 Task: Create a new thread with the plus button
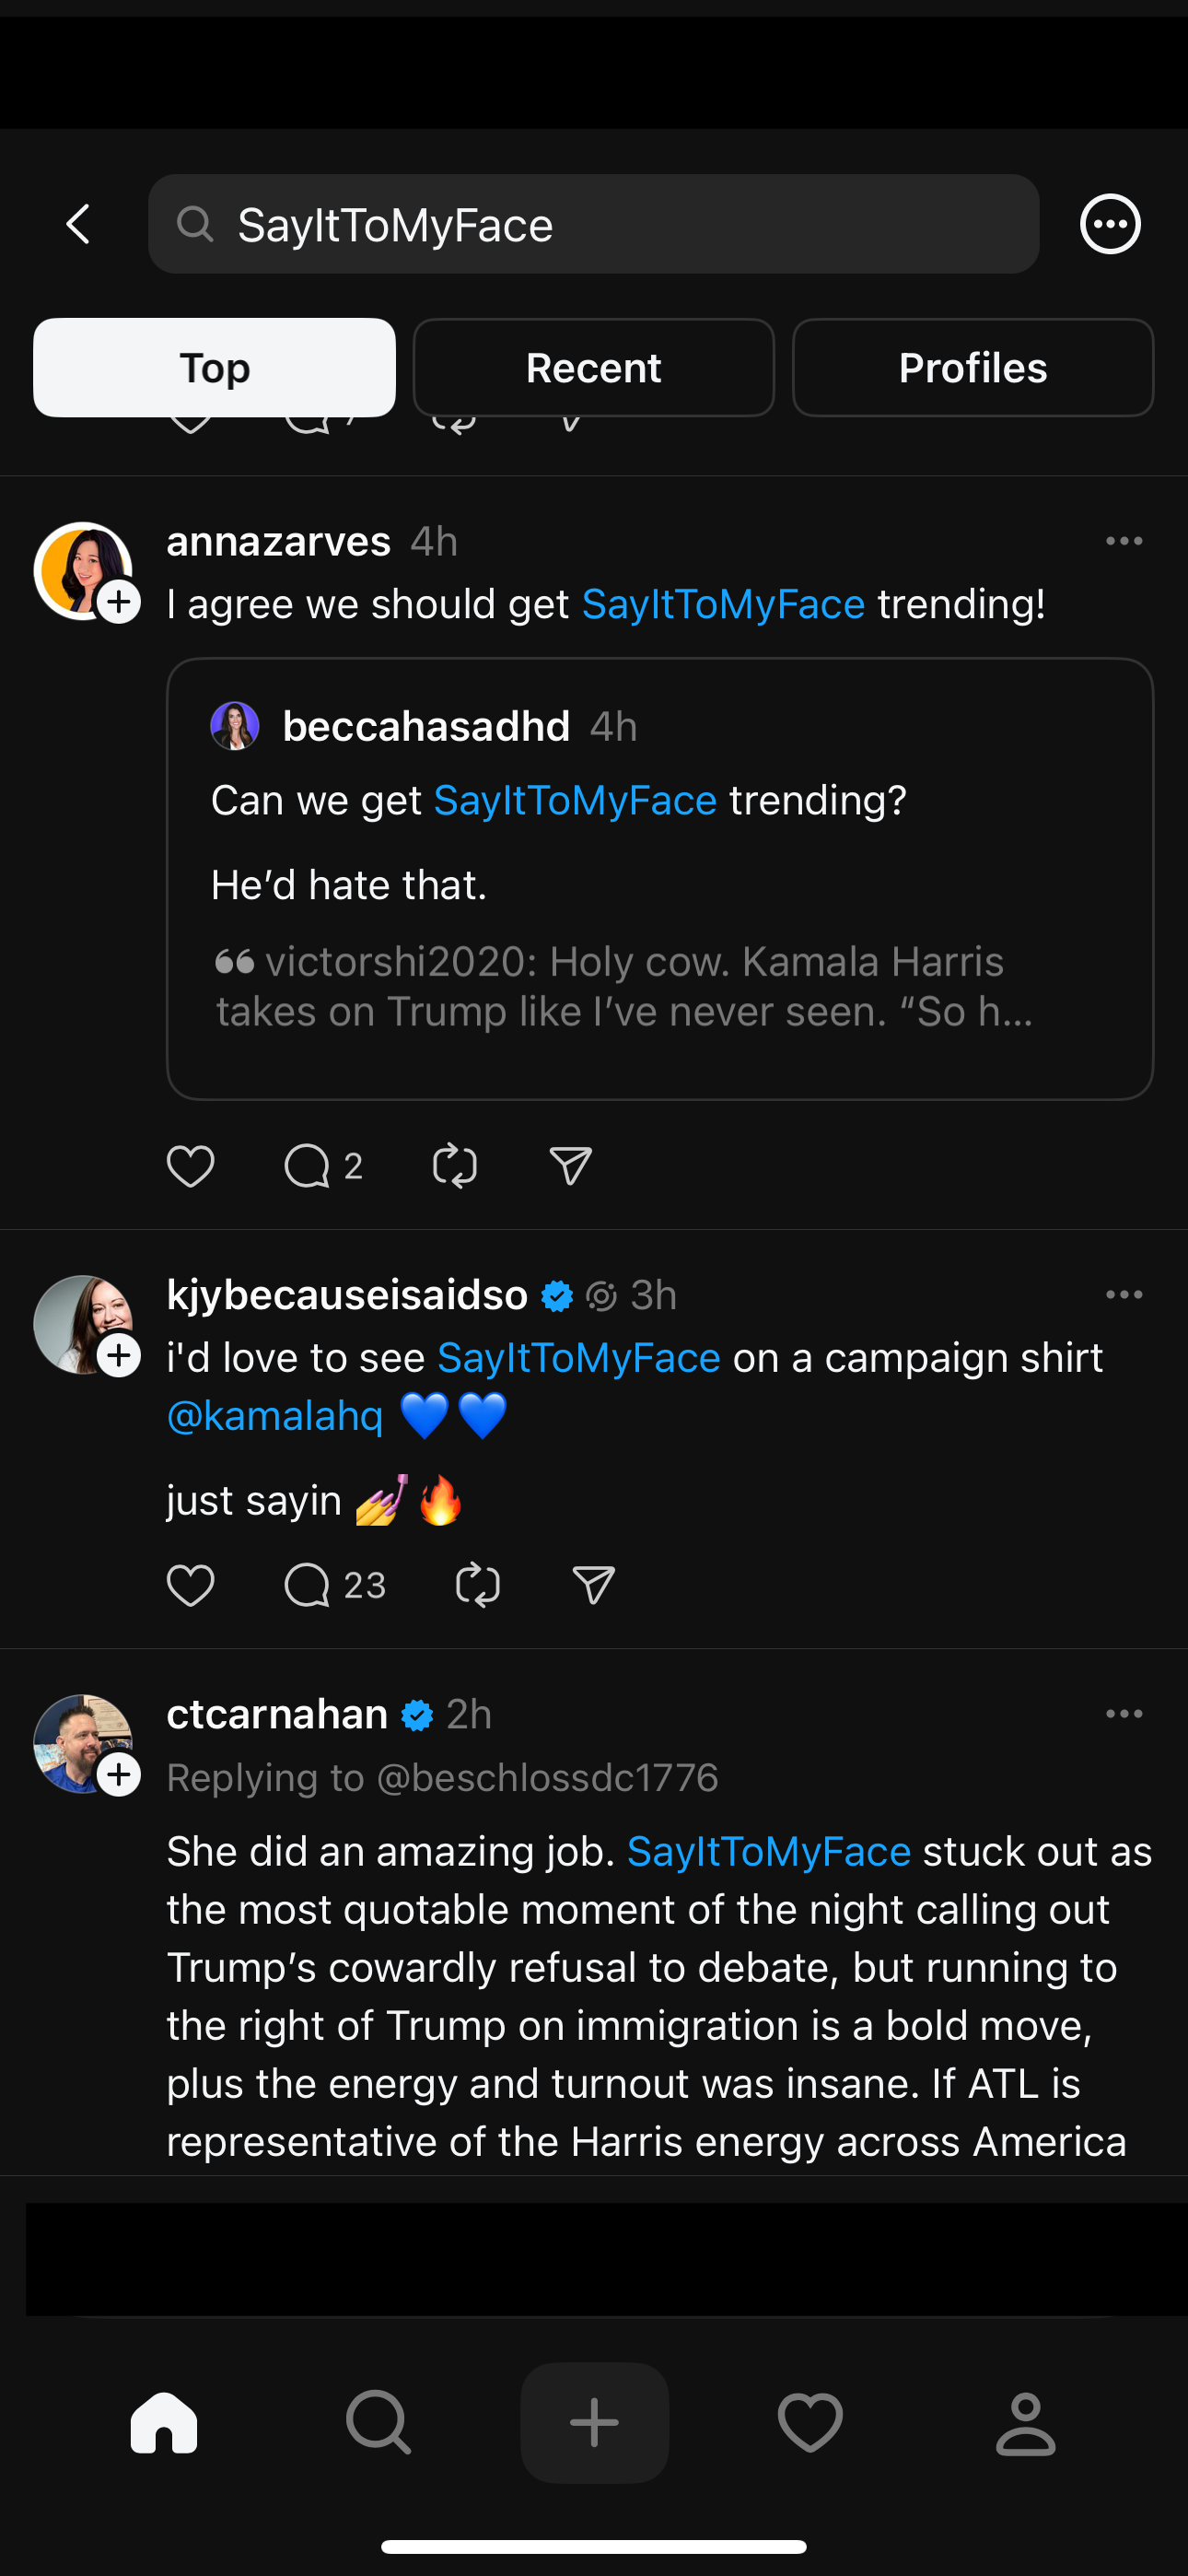(x=594, y=2422)
